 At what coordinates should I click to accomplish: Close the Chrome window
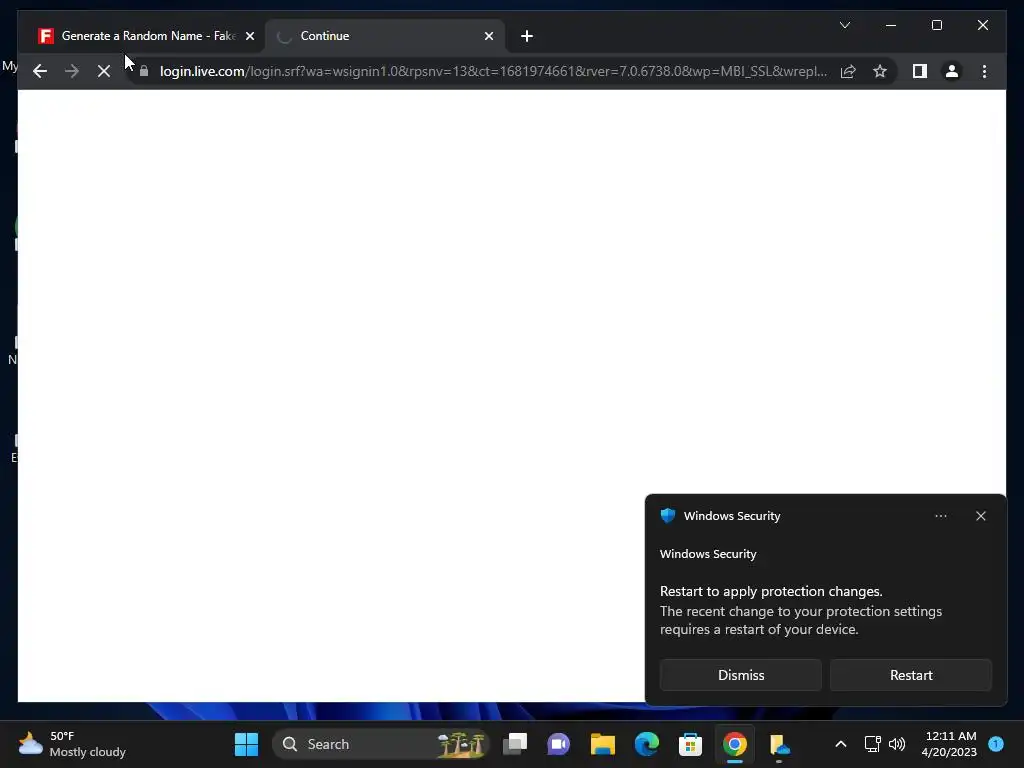coord(982,25)
